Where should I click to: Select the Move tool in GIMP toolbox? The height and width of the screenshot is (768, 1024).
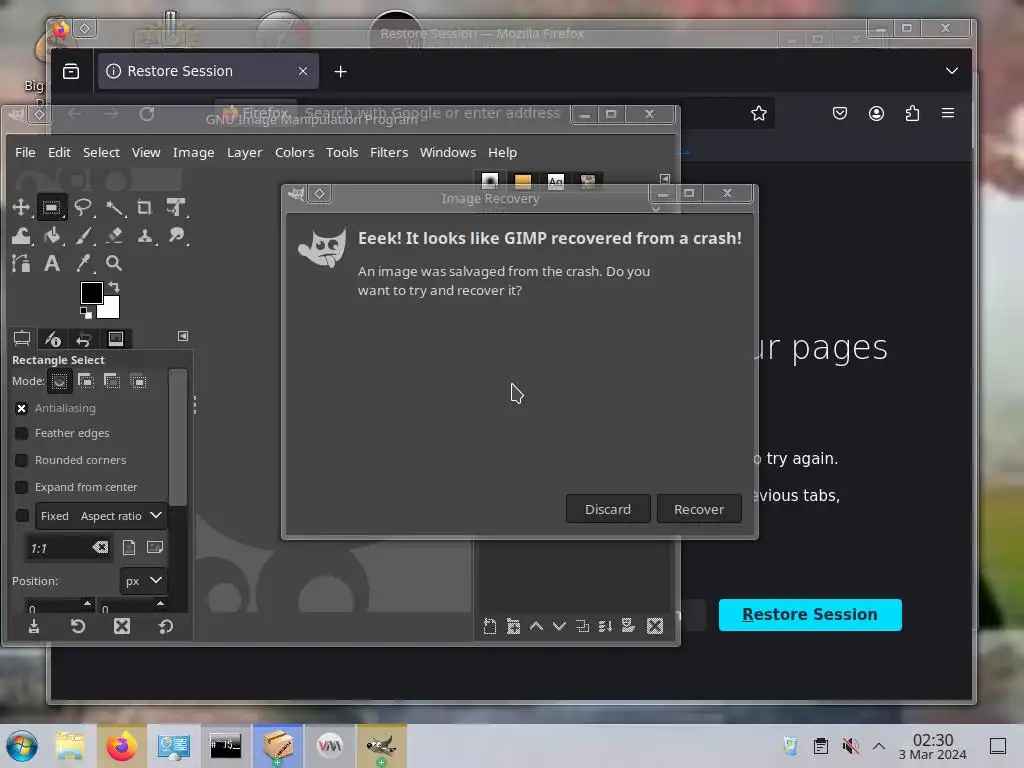coord(21,208)
